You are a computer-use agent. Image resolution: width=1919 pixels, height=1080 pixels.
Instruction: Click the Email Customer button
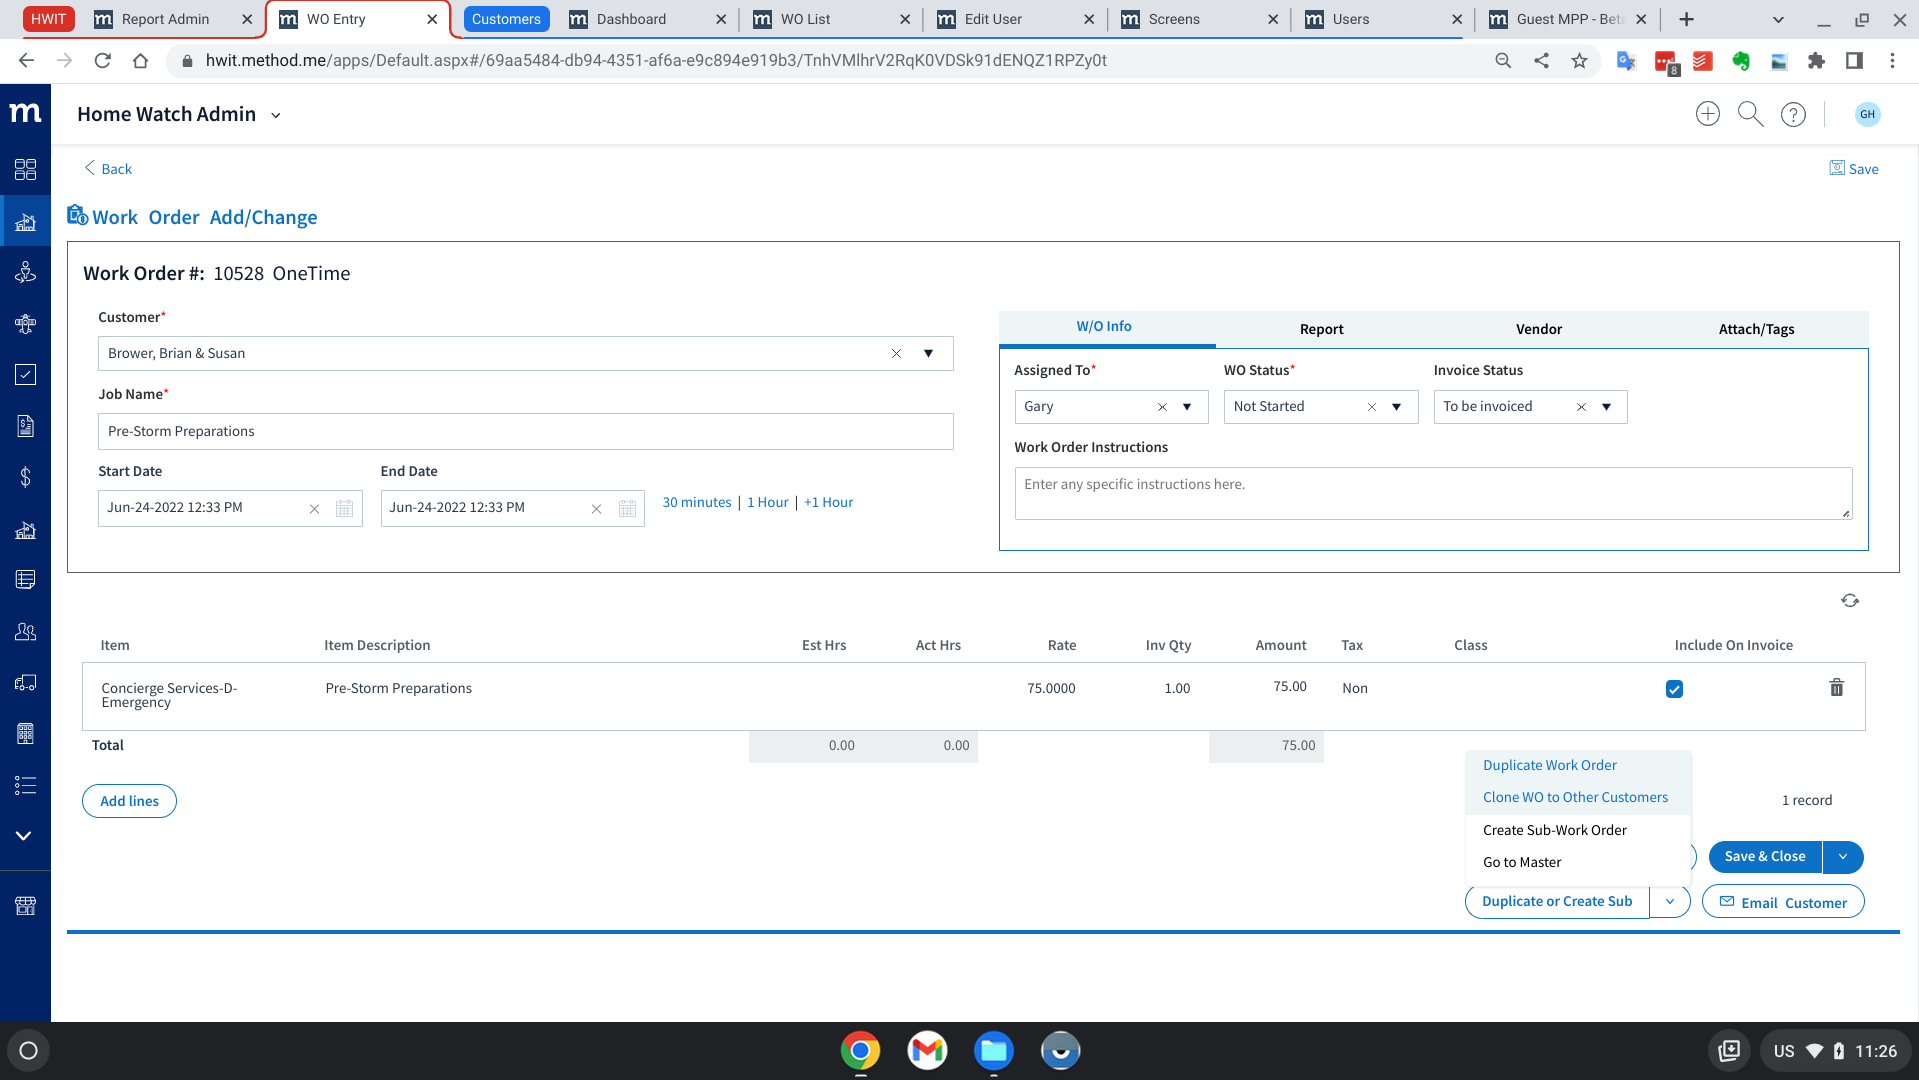pyautogui.click(x=1783, y=902)
